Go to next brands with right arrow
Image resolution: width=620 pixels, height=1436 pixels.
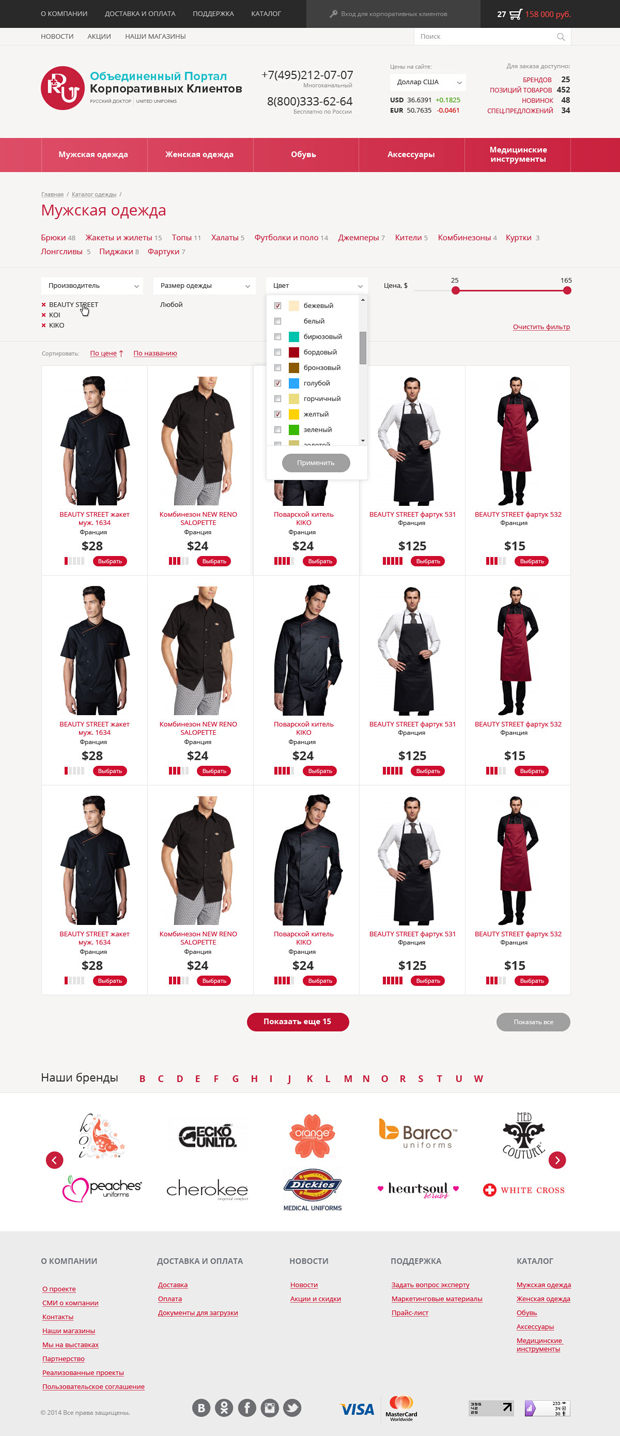[557, 1160]
